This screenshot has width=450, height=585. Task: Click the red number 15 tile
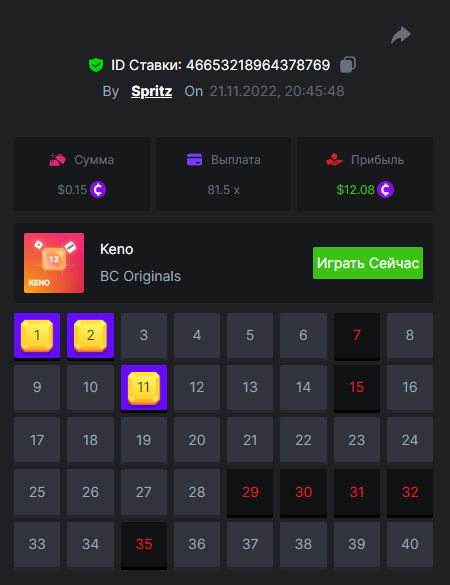point(357,388)
